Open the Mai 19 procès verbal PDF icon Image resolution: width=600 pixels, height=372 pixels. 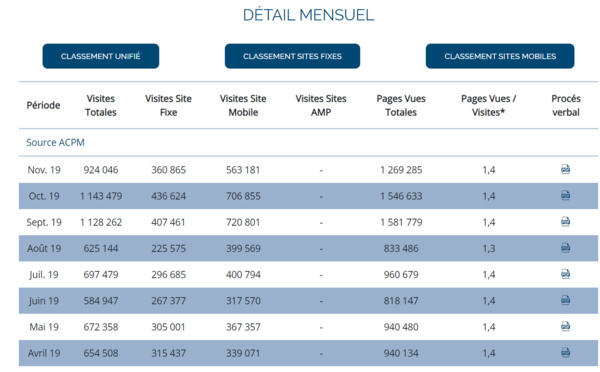click(566, 326)
